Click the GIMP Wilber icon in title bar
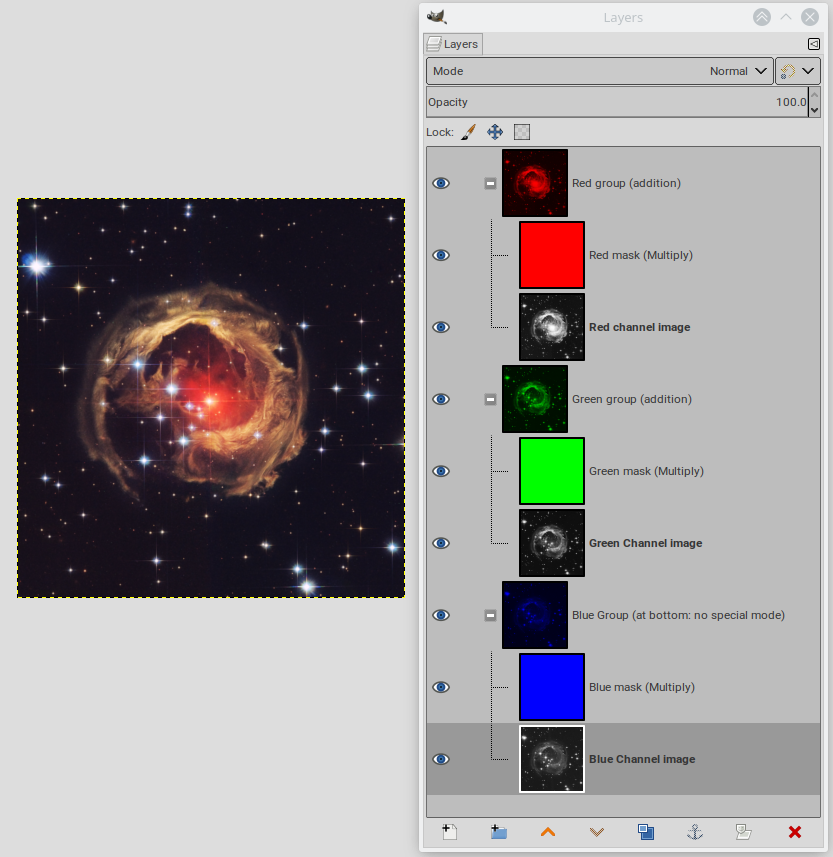Screen dimensions: 833x857 437,17
